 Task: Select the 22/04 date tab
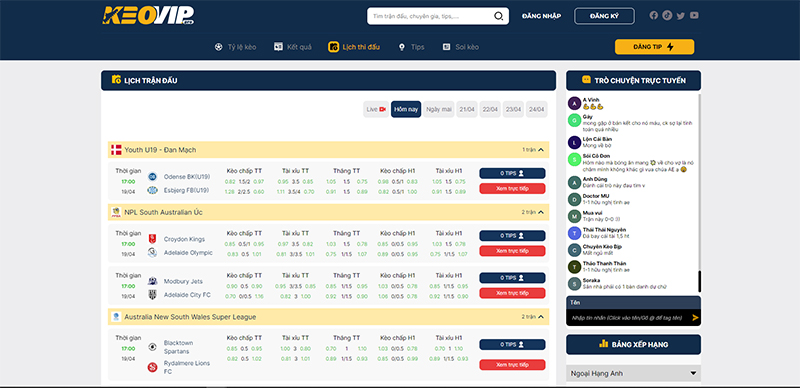pyautogui.click(x=490, y=109)
